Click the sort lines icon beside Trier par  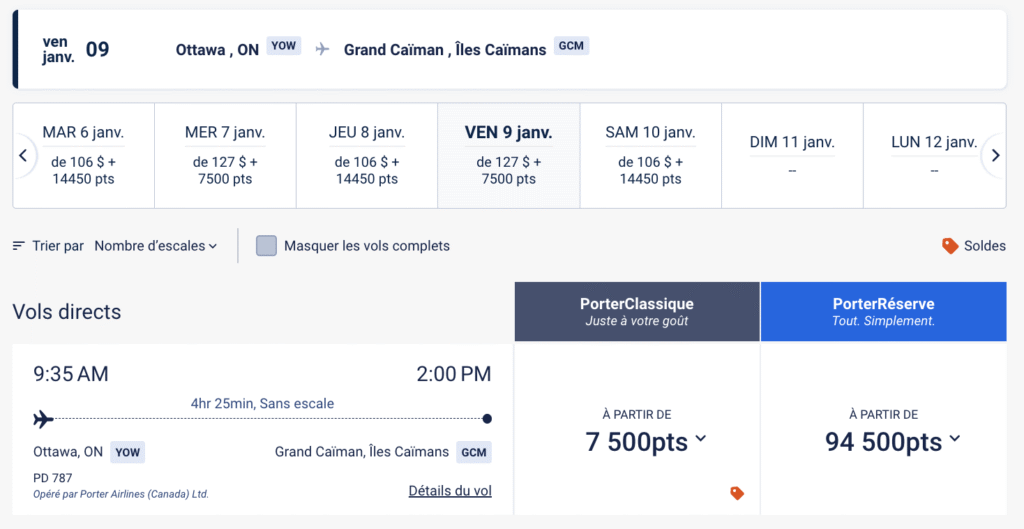coord(19,246)
